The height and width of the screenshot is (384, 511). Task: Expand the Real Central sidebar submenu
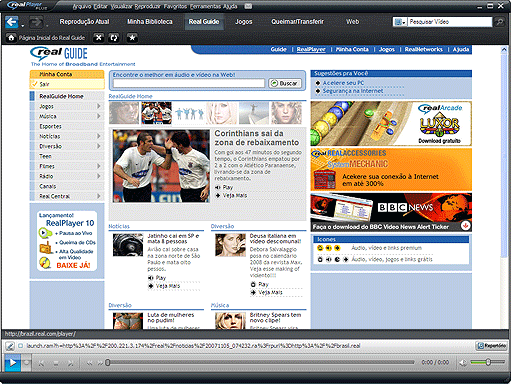pyautogui.click(x=99, y=196)
